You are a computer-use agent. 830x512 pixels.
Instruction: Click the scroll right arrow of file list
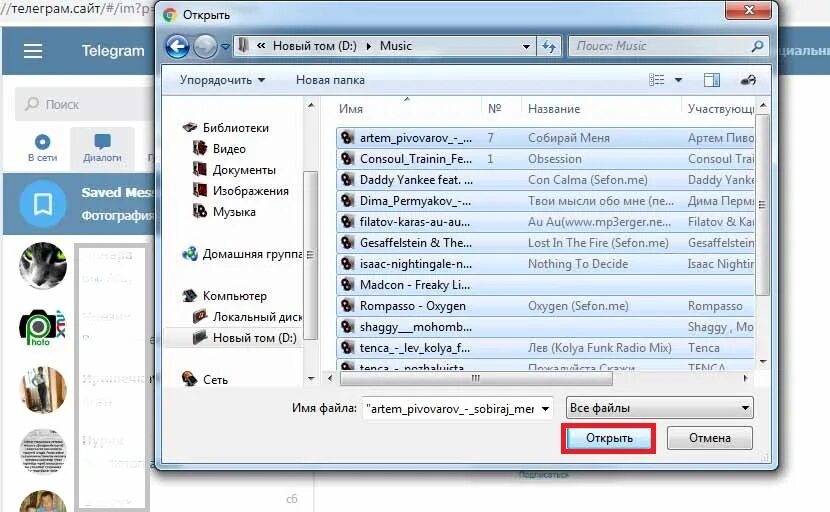click(x=745, y=378)
